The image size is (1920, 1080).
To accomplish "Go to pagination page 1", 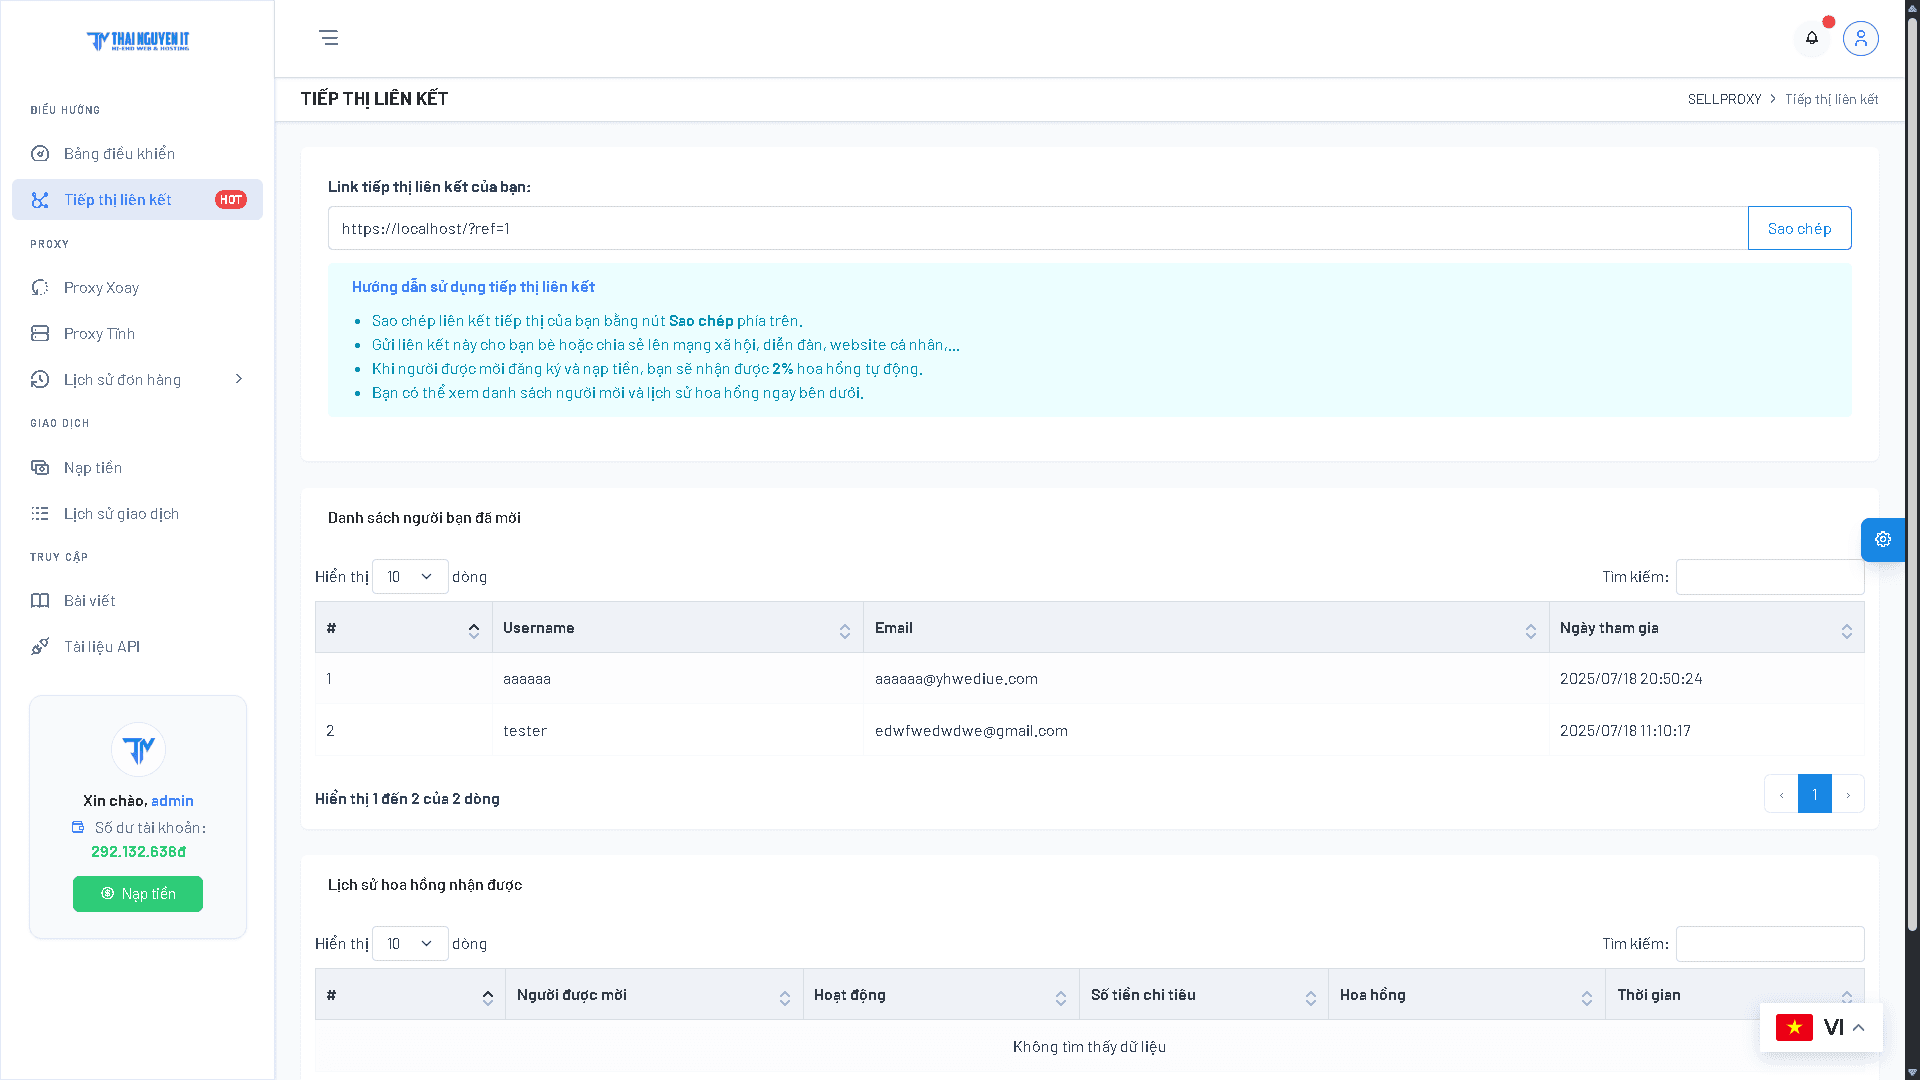I will click(x=1814, y=794).
